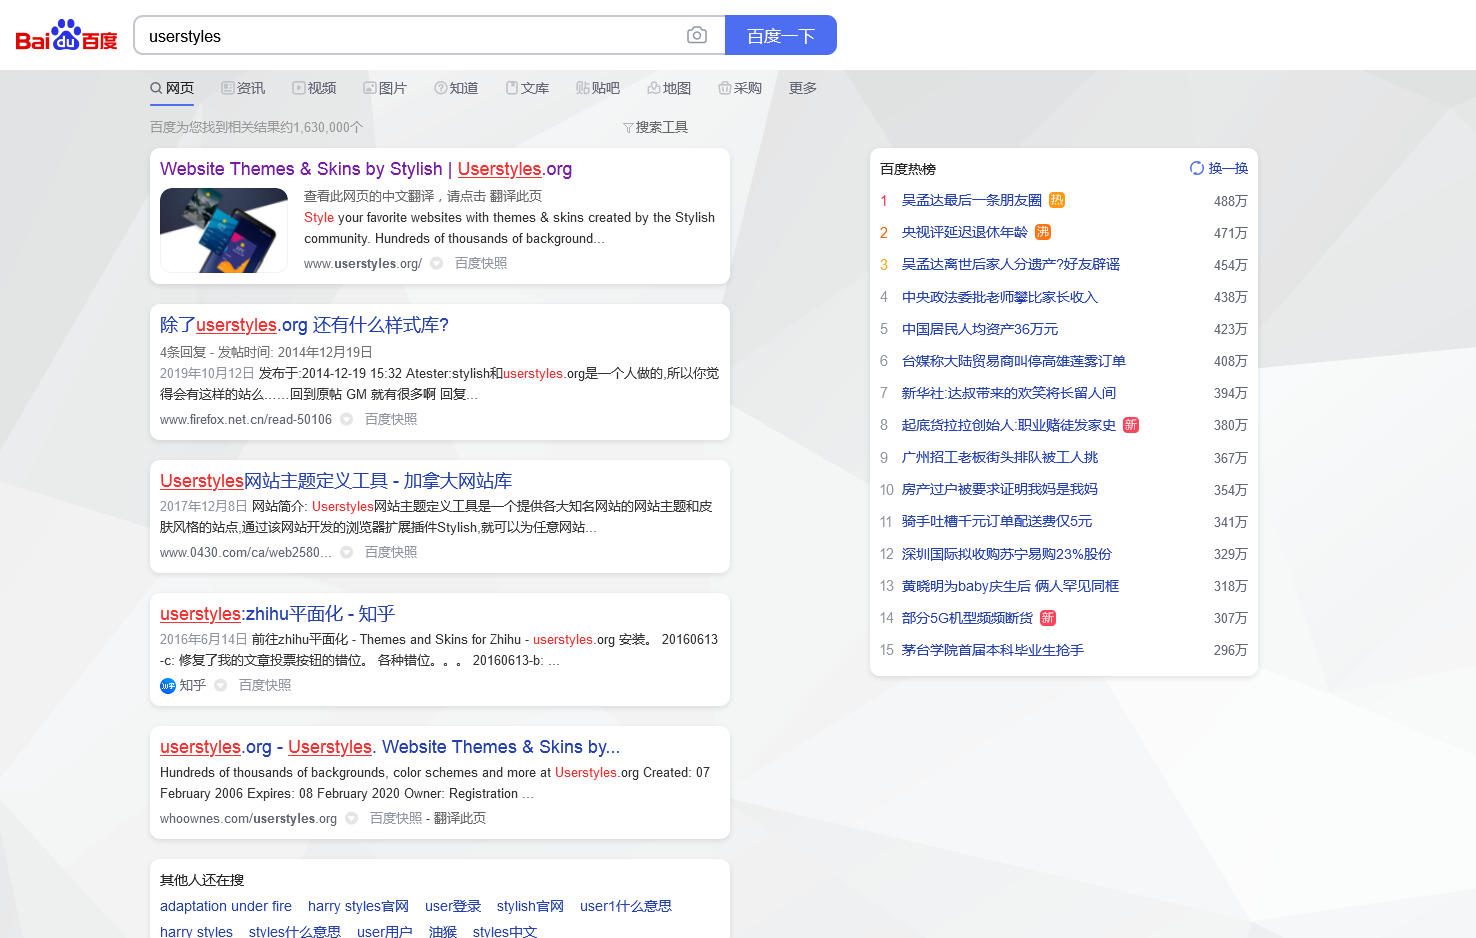Screen dimensions: 1476x938
Task: Open 百度快照 for the userstyles.org result
Action: (481, 264)
